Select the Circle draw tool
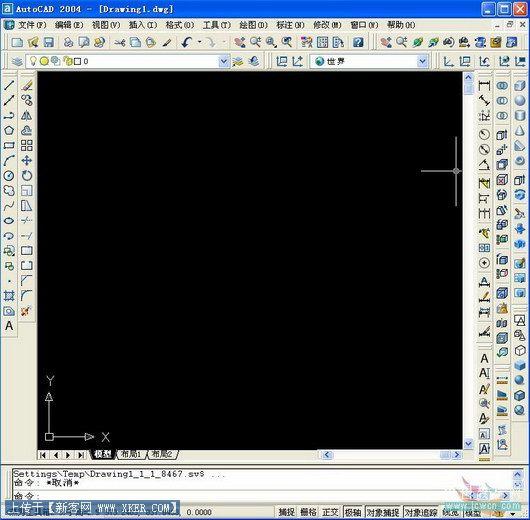Screen dimensions: 530x520 click(9, 176)
